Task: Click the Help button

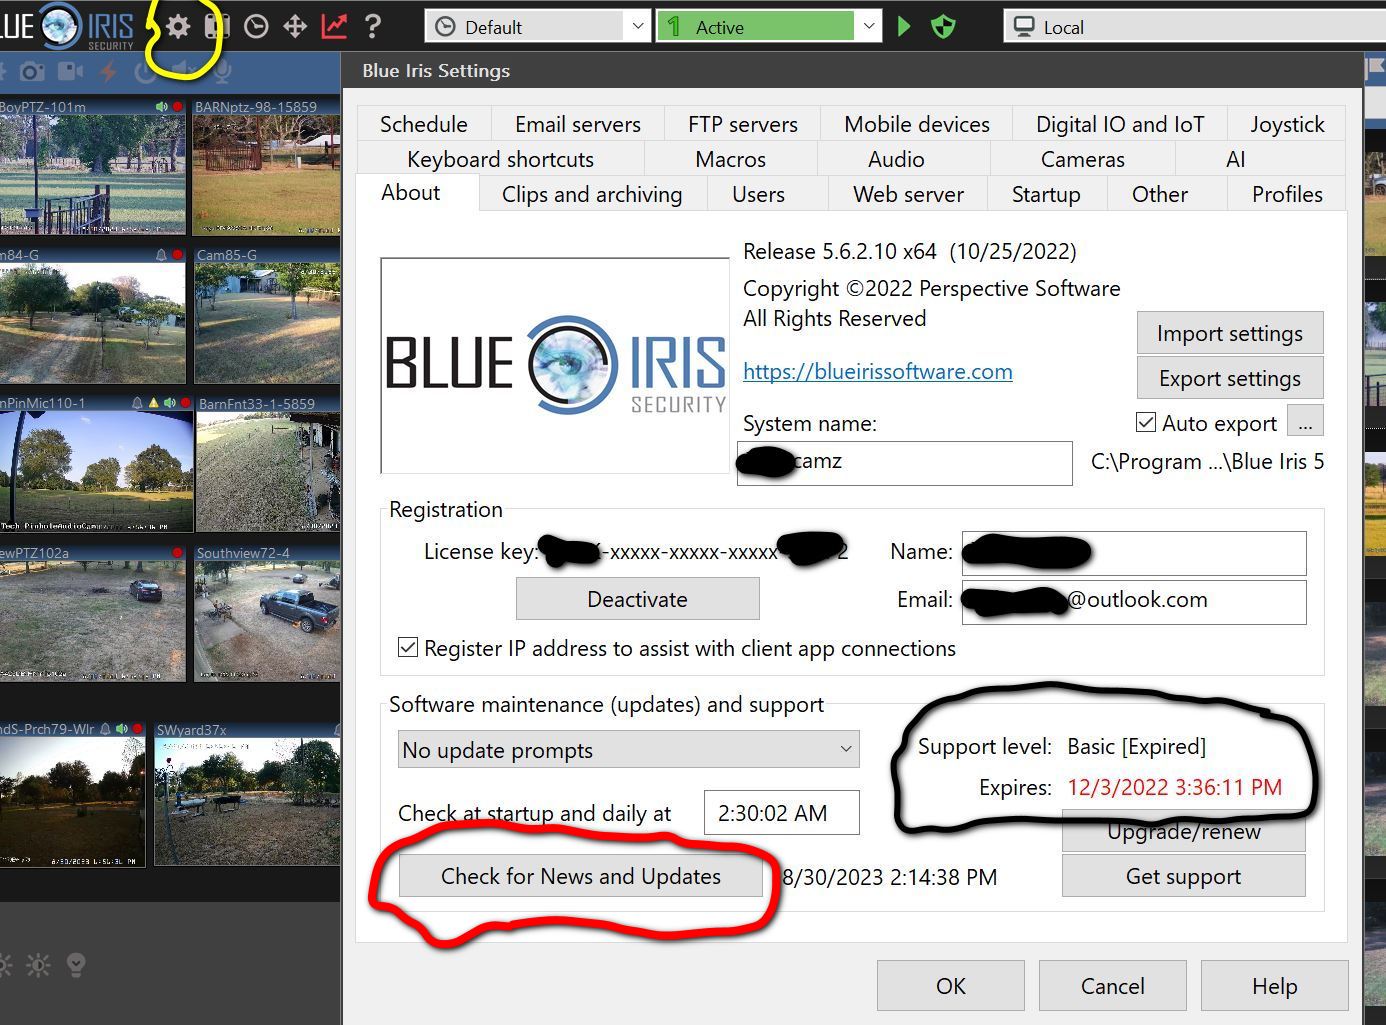Action: pyautogui.click(x=1275, y=986)
